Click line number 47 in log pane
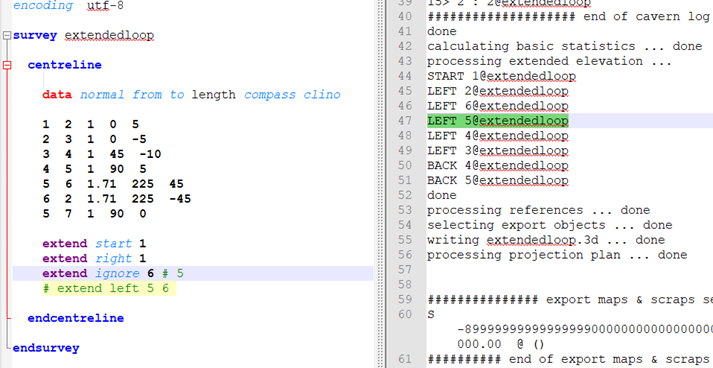The image size is (713, 368). click(x=405, y=121)
